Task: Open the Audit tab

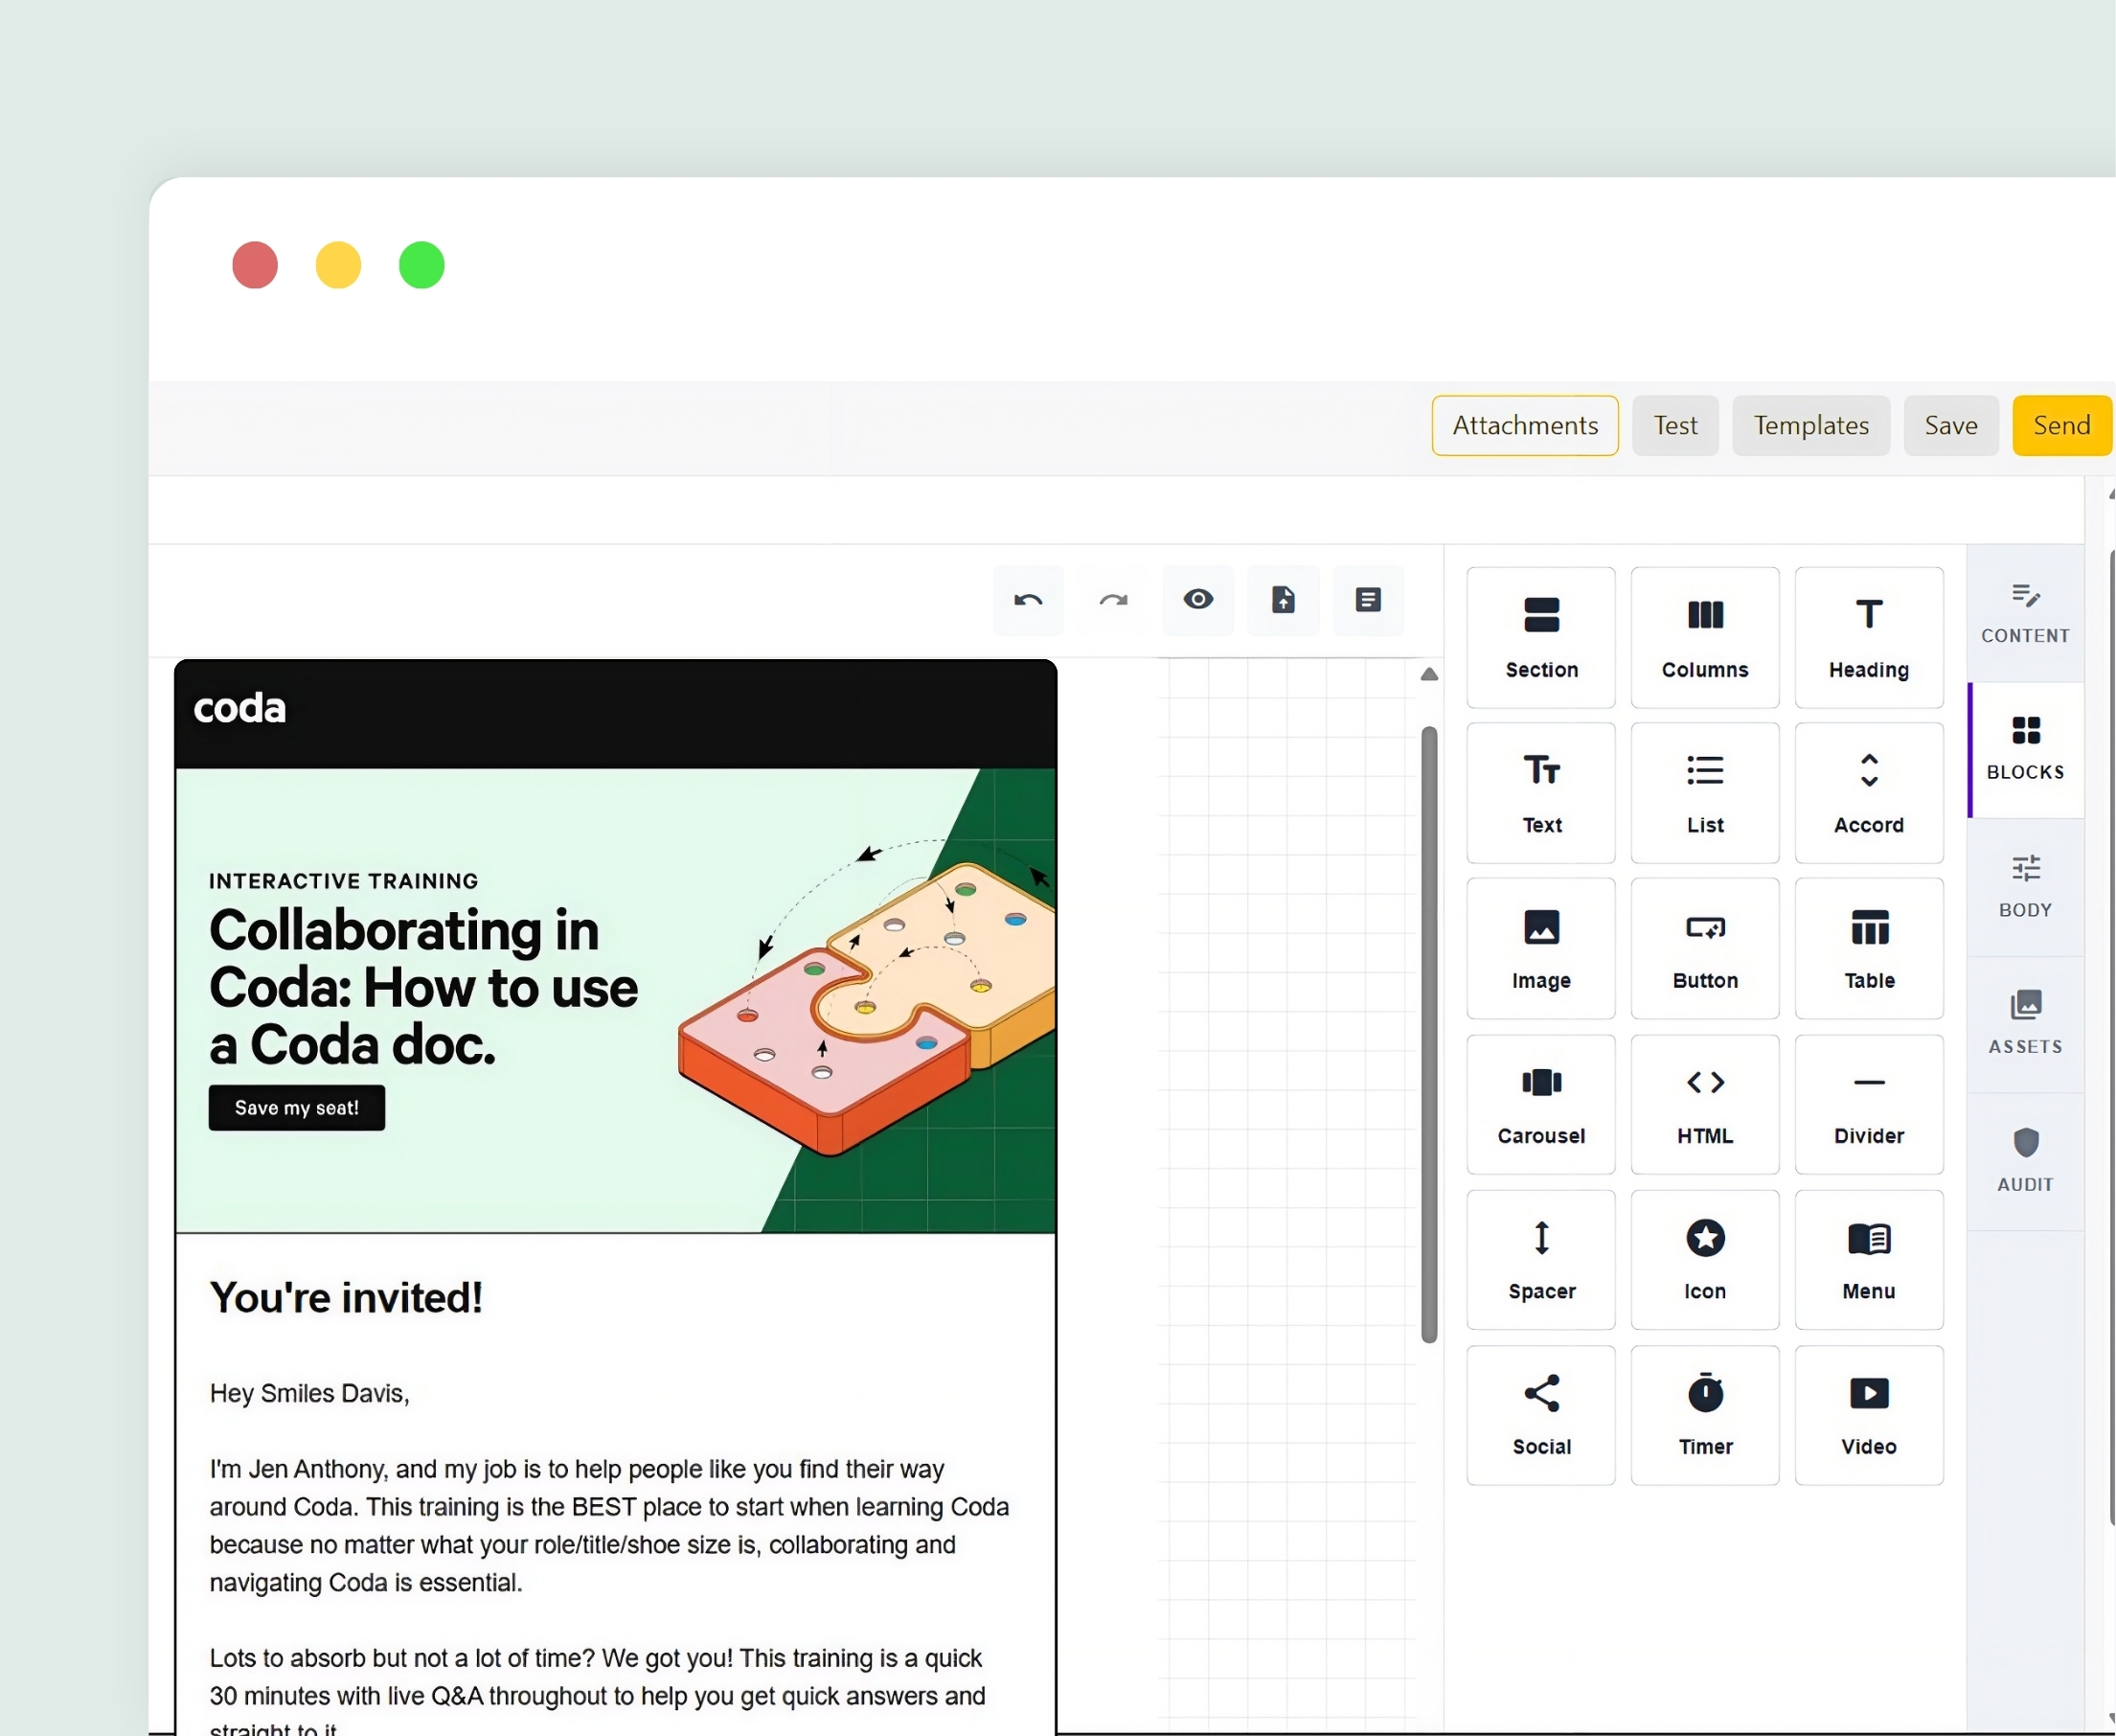Action: [2025, 1161]
